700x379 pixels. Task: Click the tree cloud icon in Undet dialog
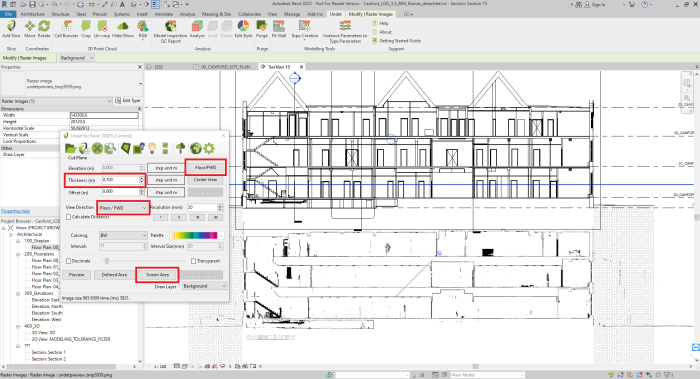(x=180, y=148)
